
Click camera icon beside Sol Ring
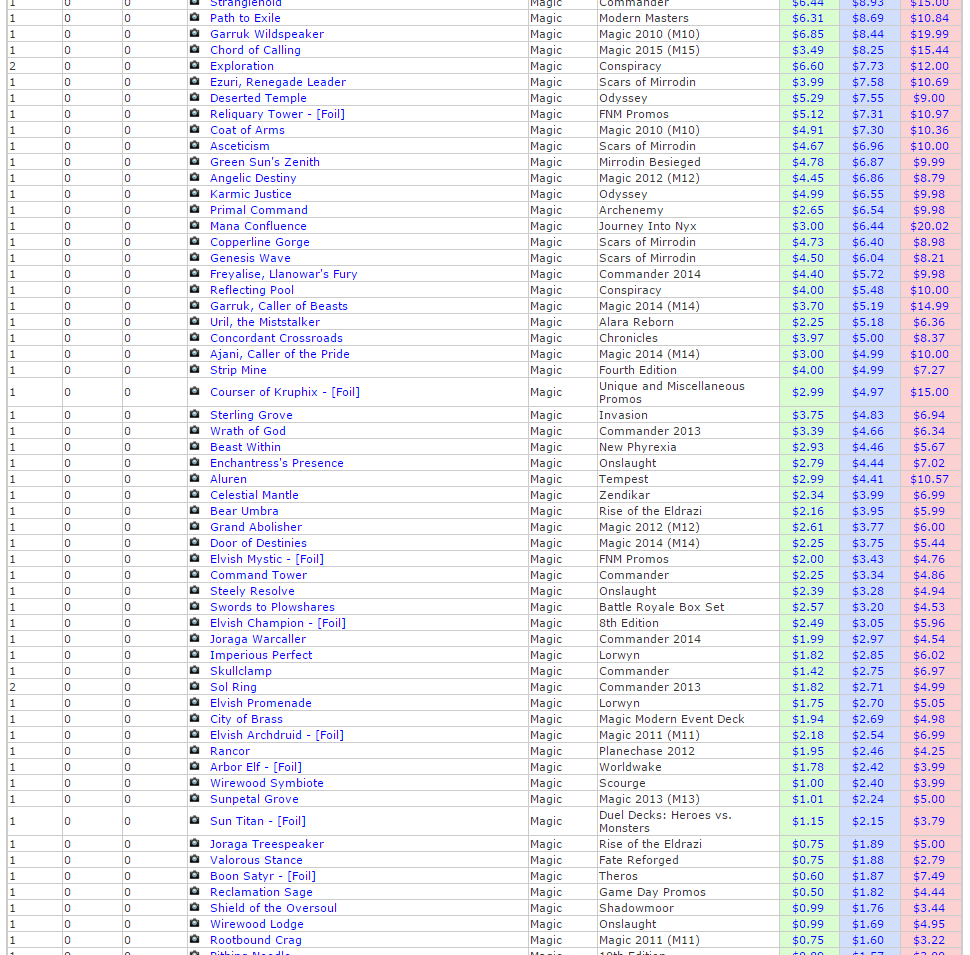click(x=194, y=687)
